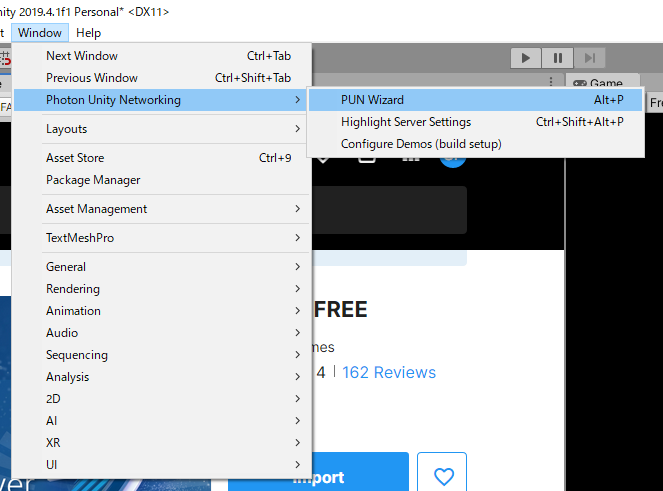Expand Asset Management submenu

click(162, 209)
